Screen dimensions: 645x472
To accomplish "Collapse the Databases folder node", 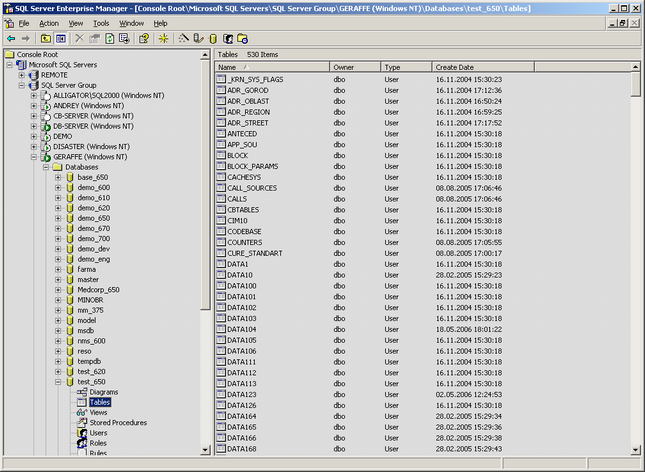I will (x=46, y=167).
